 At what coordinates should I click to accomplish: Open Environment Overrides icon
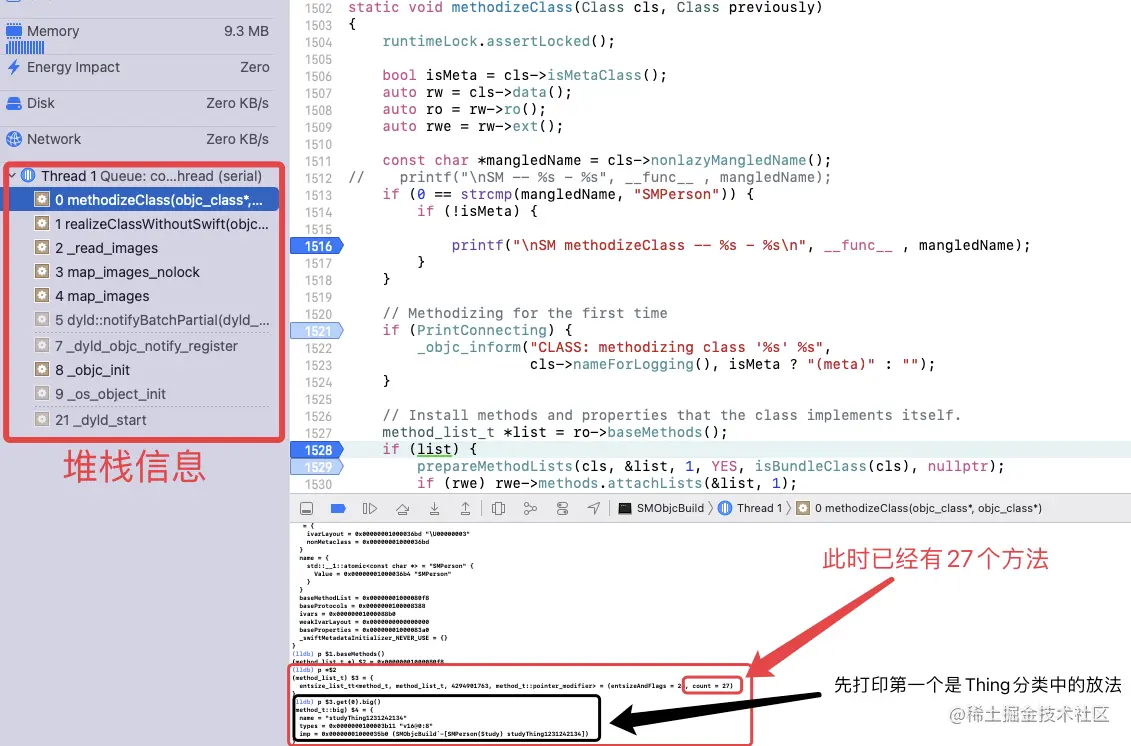(x=562, y=509)
